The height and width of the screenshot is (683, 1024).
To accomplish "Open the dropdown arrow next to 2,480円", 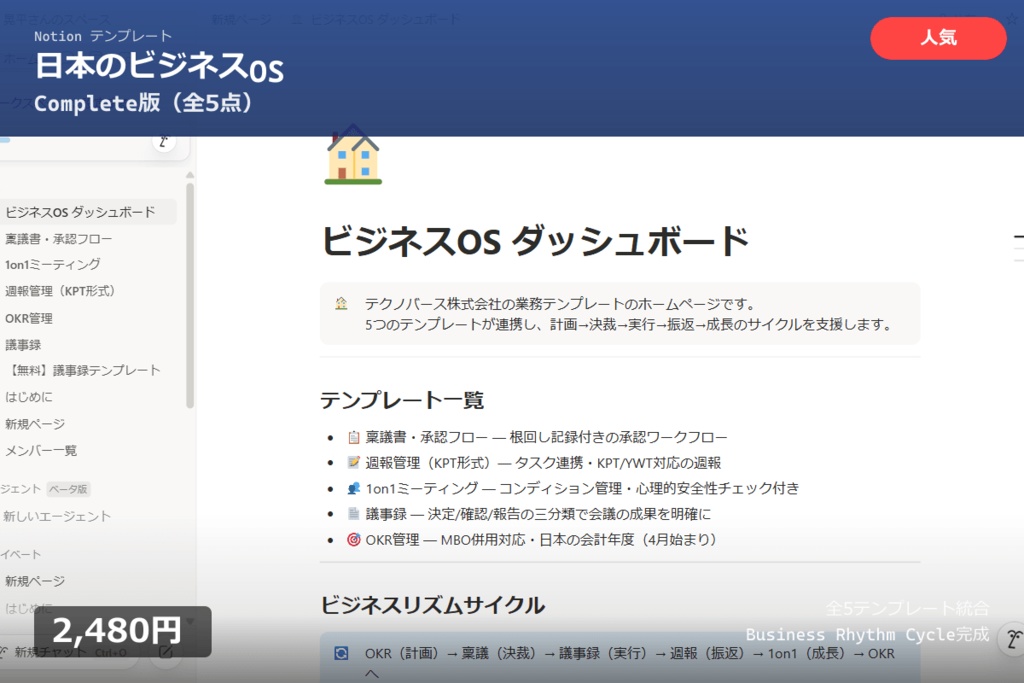I will pyautogui.click(x=190, y=622).
